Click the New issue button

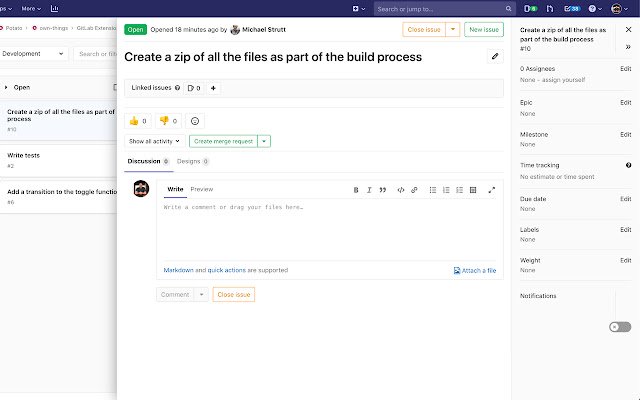(x=484, y=29)
